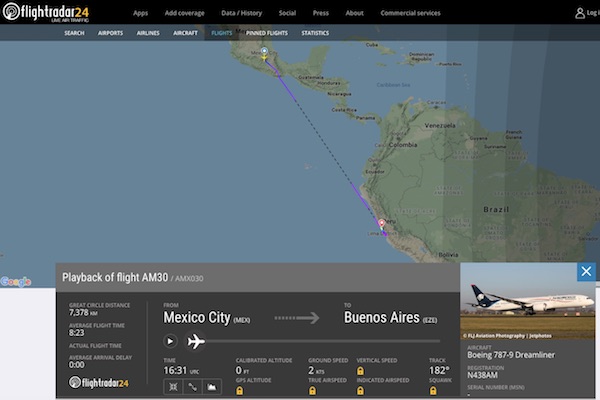The image size is (600, 400).
Task: Click the Mexico City origin marker on map
Action: coord(264,50)
